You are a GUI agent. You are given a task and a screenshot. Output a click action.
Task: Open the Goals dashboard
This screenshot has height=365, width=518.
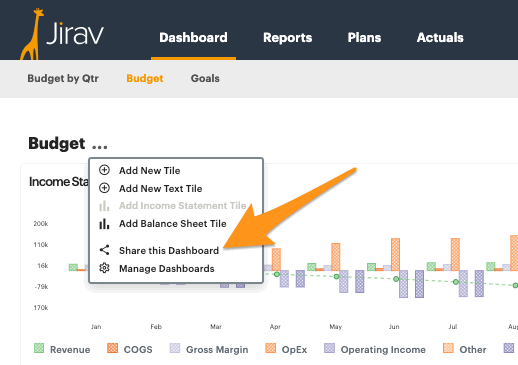(x=205, y=78)
